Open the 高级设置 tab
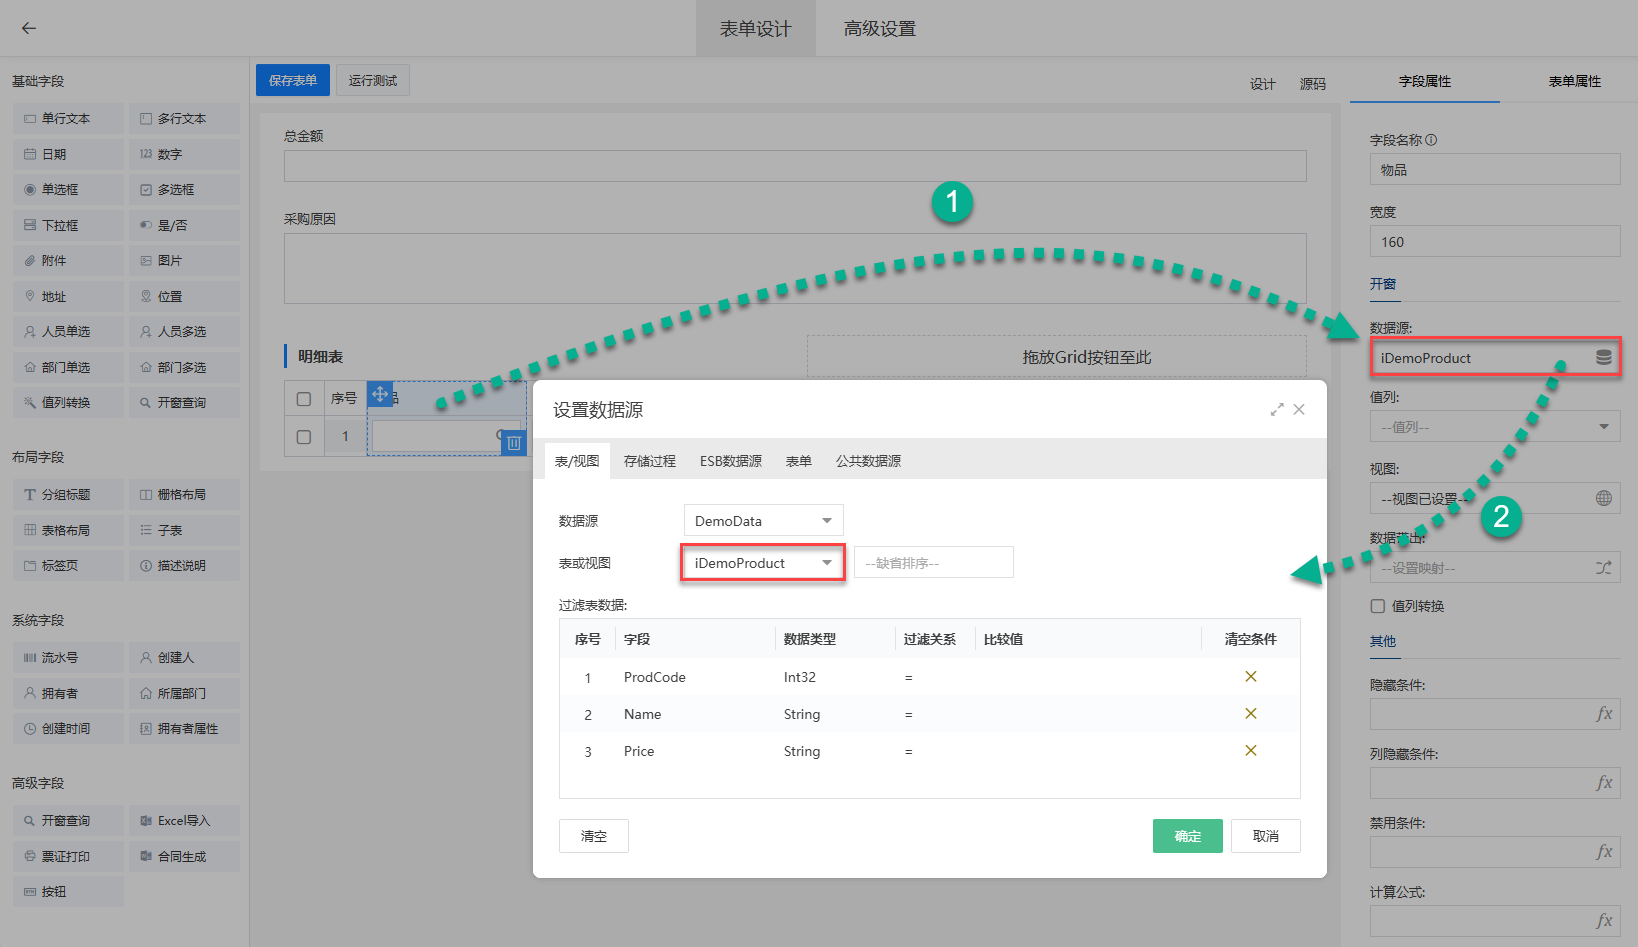This screenshot has width=1638, height=947. coord(879,29)
